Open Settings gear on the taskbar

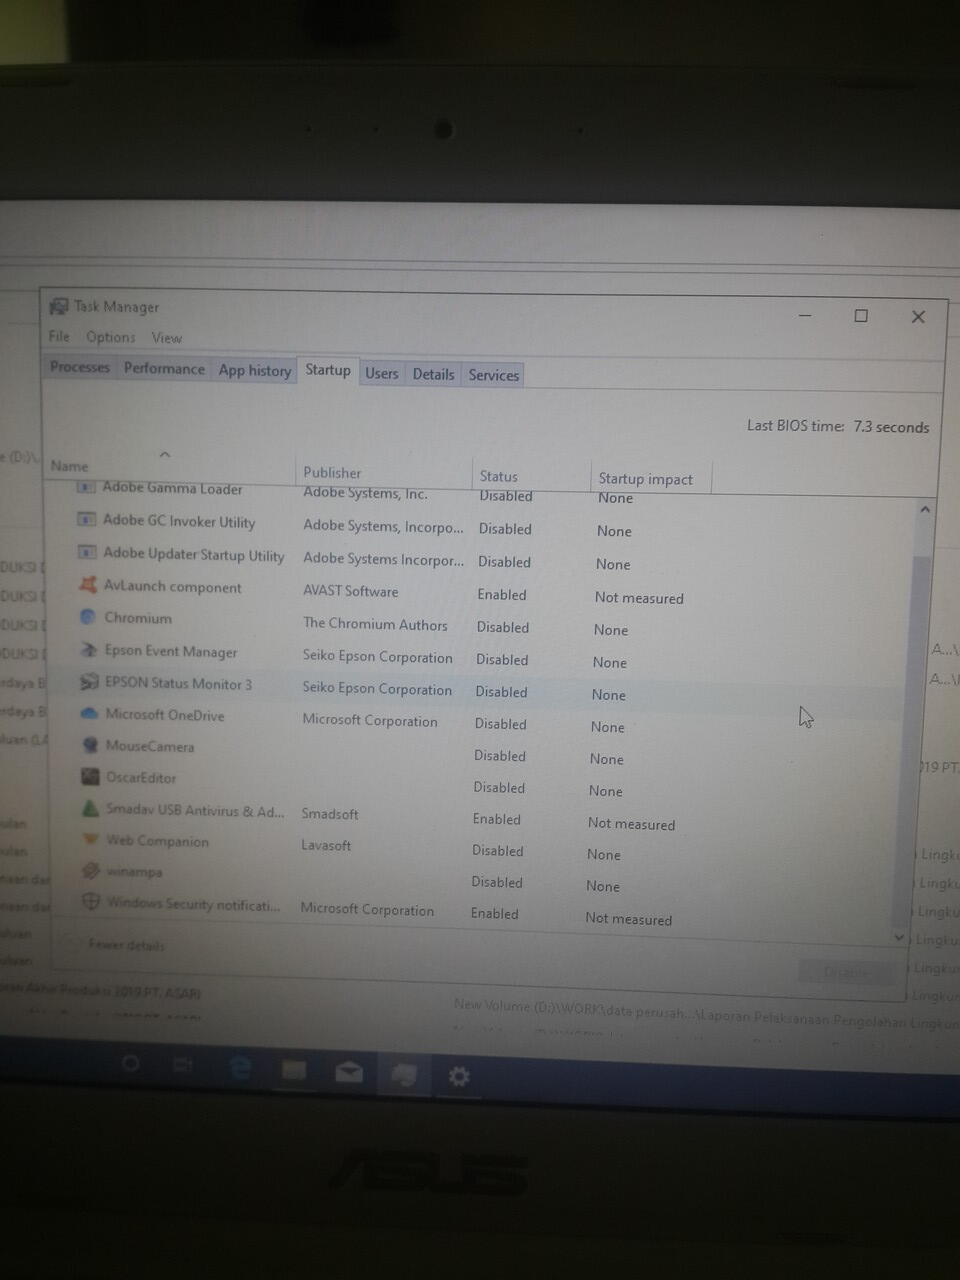coord(459,1077)
